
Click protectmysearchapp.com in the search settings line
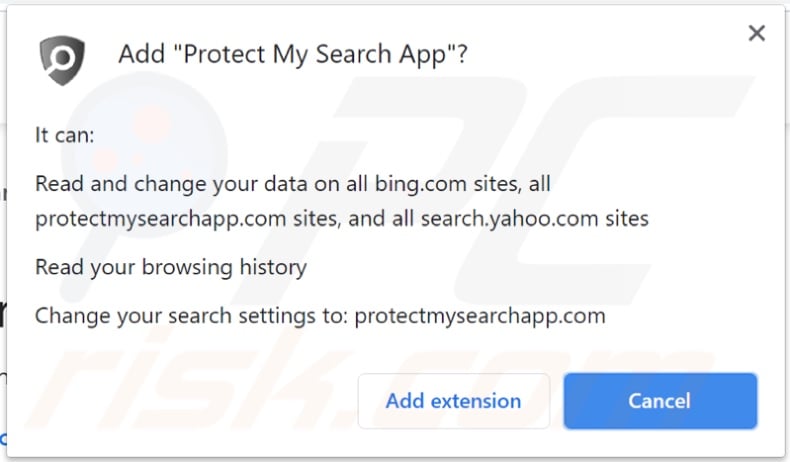pyautogui.click(x=480, y=316)
